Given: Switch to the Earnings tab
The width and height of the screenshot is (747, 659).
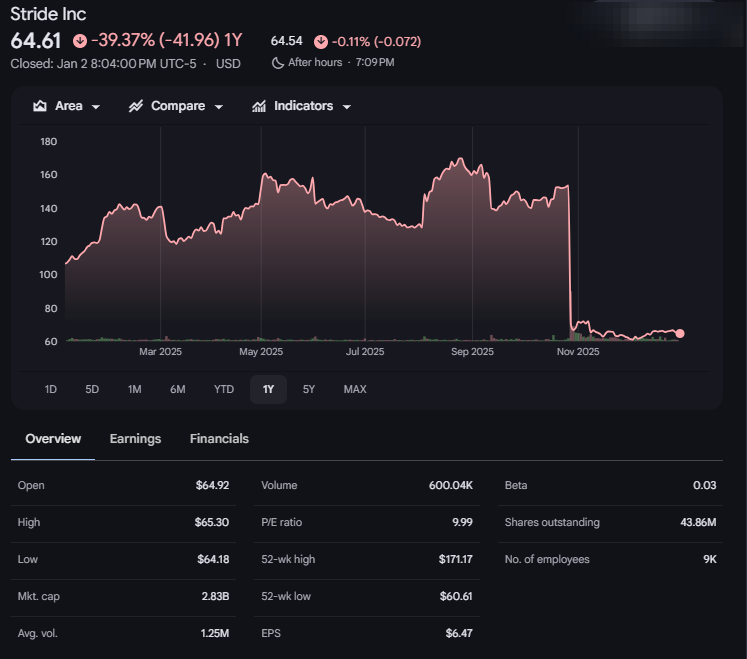Looking at the screenshot, I should [x=135, y=439].
